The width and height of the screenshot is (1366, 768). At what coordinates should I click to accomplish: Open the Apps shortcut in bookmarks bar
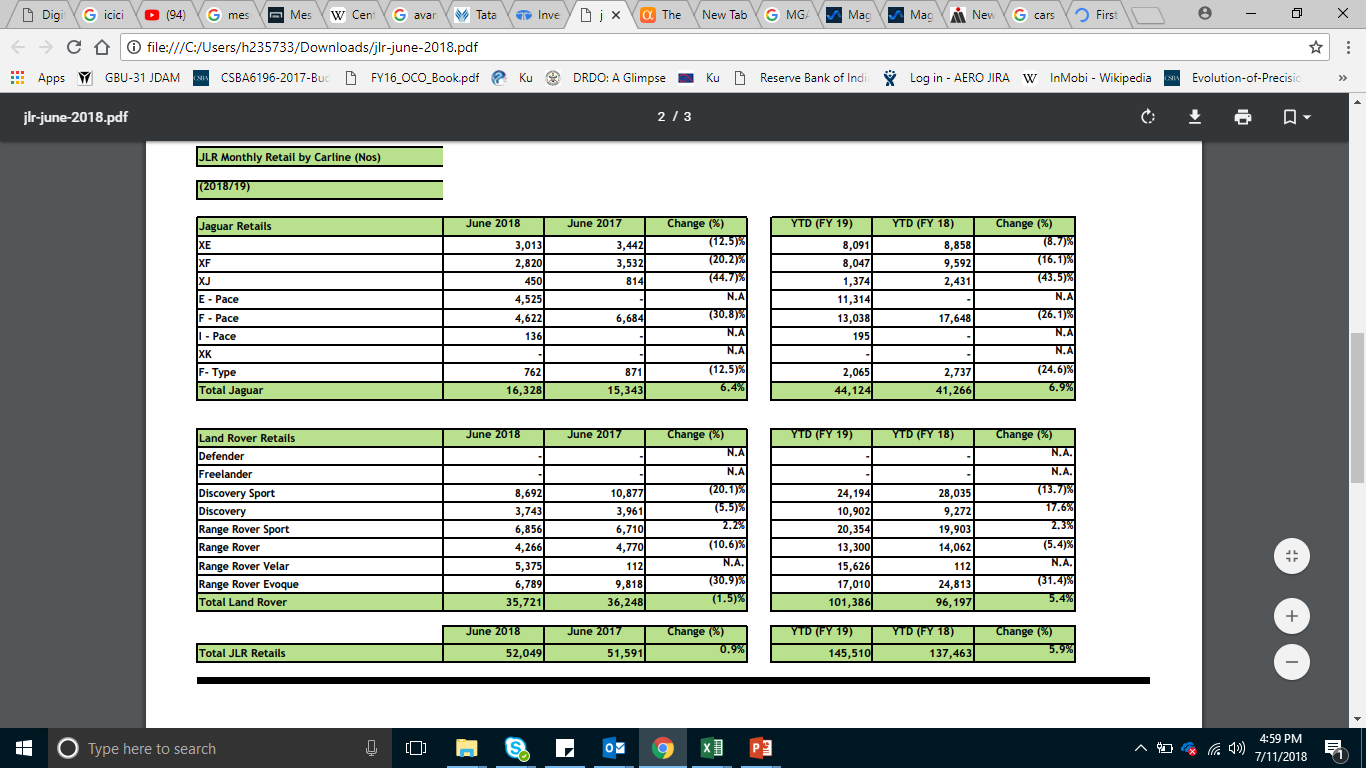click(38, 78)
